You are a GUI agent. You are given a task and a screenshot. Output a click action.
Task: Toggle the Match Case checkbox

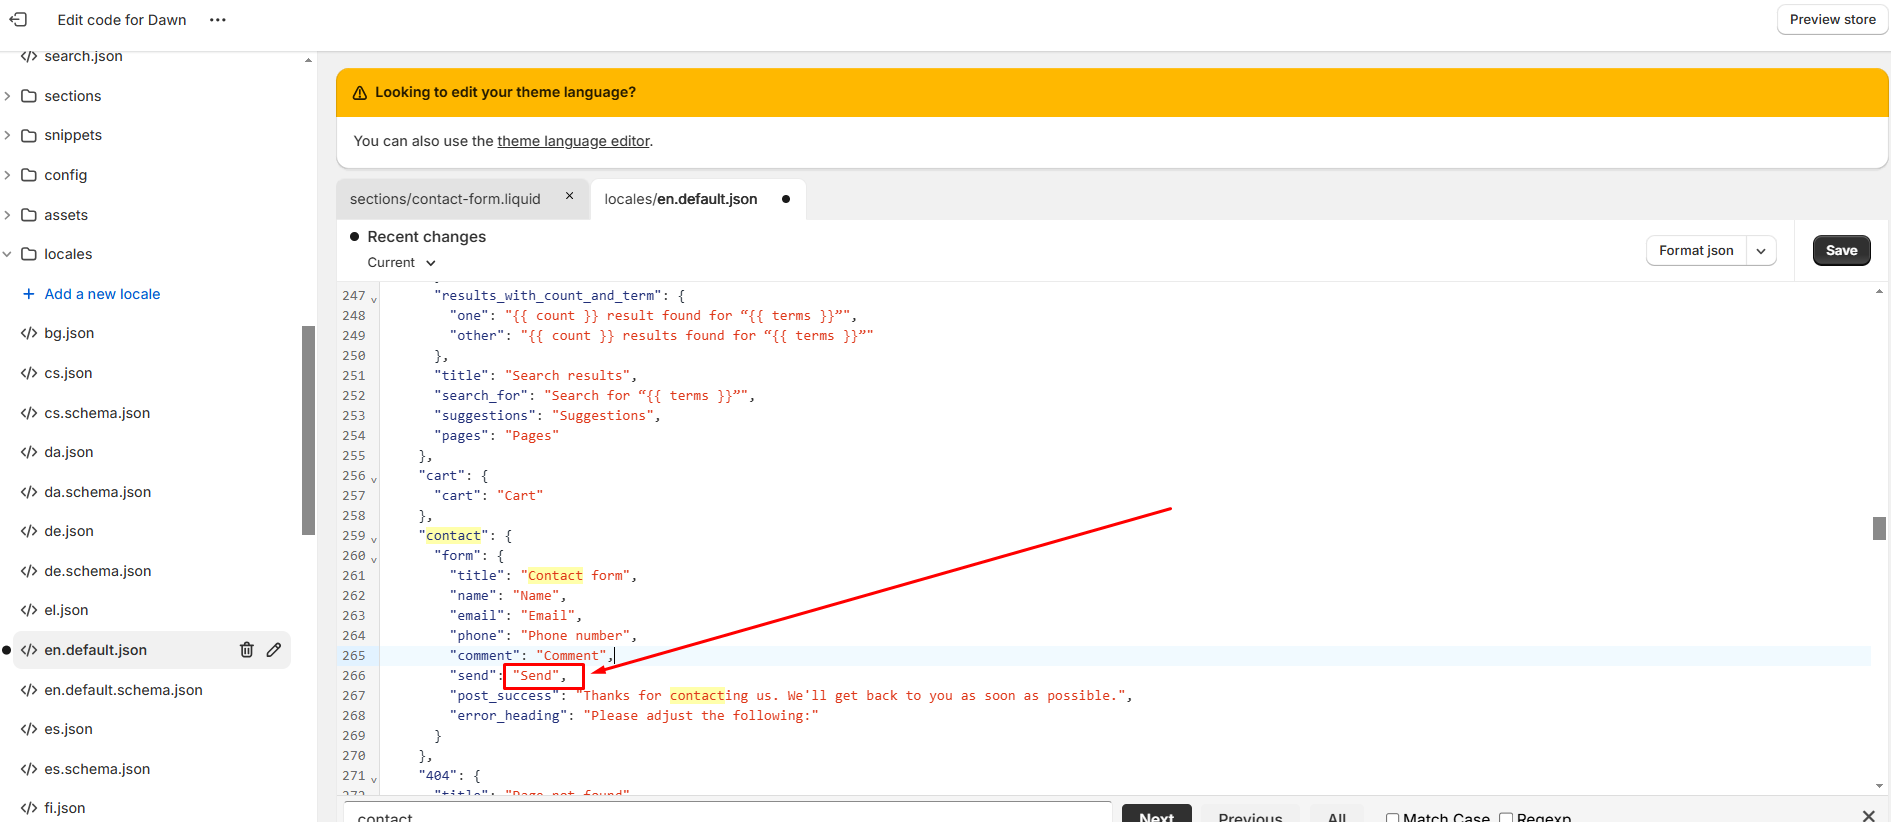1392,818
